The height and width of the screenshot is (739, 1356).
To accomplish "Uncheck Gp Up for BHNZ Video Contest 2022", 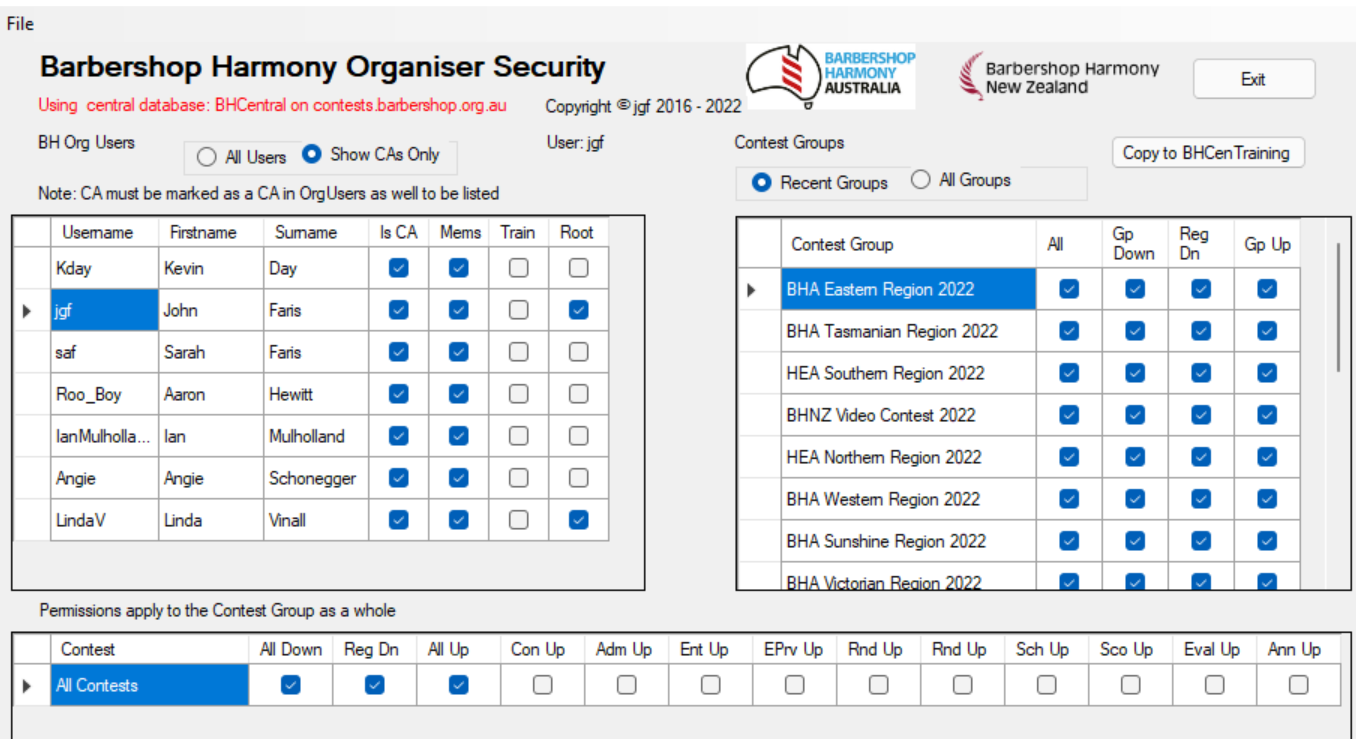I will 1267,415.
